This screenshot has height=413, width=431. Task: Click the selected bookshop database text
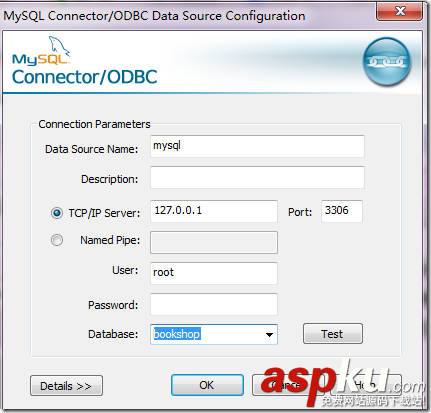[x=177, y=334]
